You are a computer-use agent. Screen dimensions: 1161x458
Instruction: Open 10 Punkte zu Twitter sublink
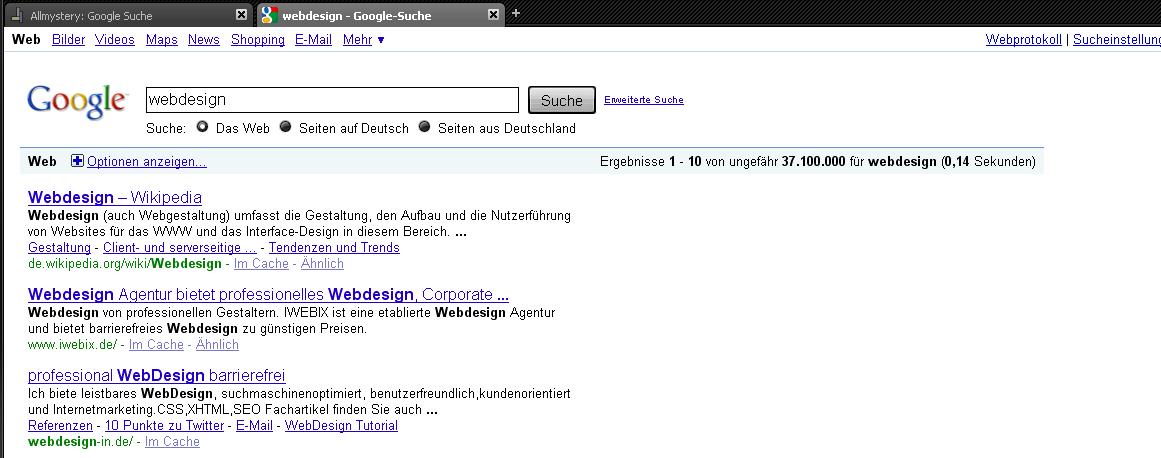click(164, 425)
